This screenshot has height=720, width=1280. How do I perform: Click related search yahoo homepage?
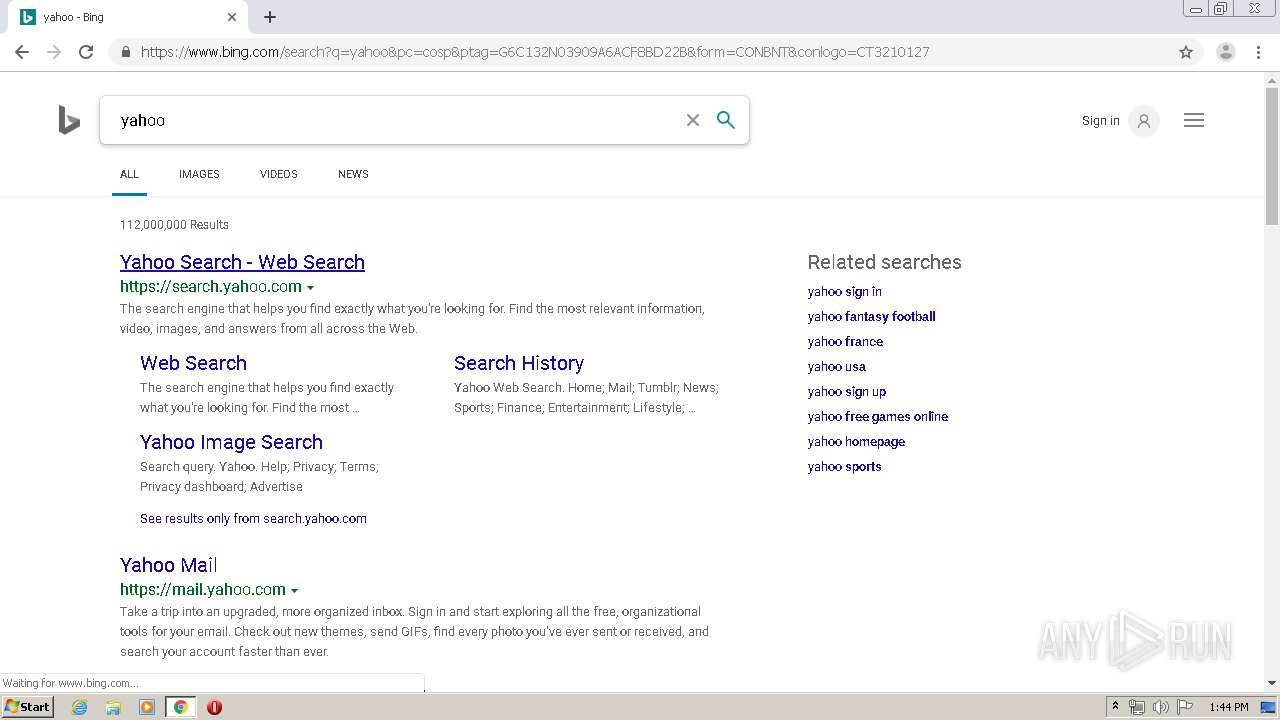click(856, 441)
